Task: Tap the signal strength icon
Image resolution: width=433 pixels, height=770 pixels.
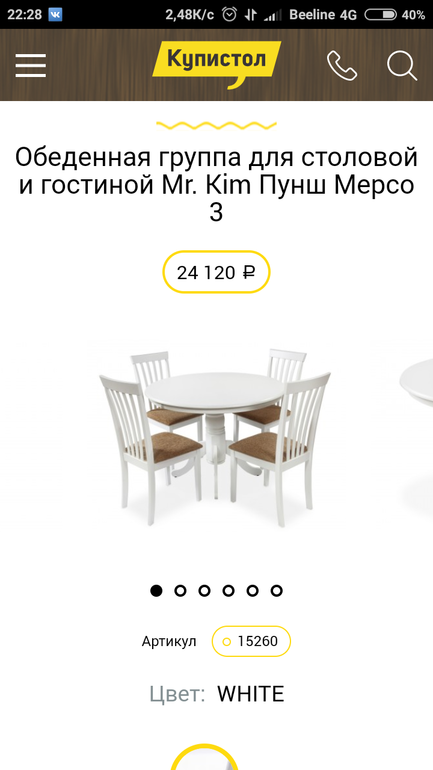Action: pos(270,15)
